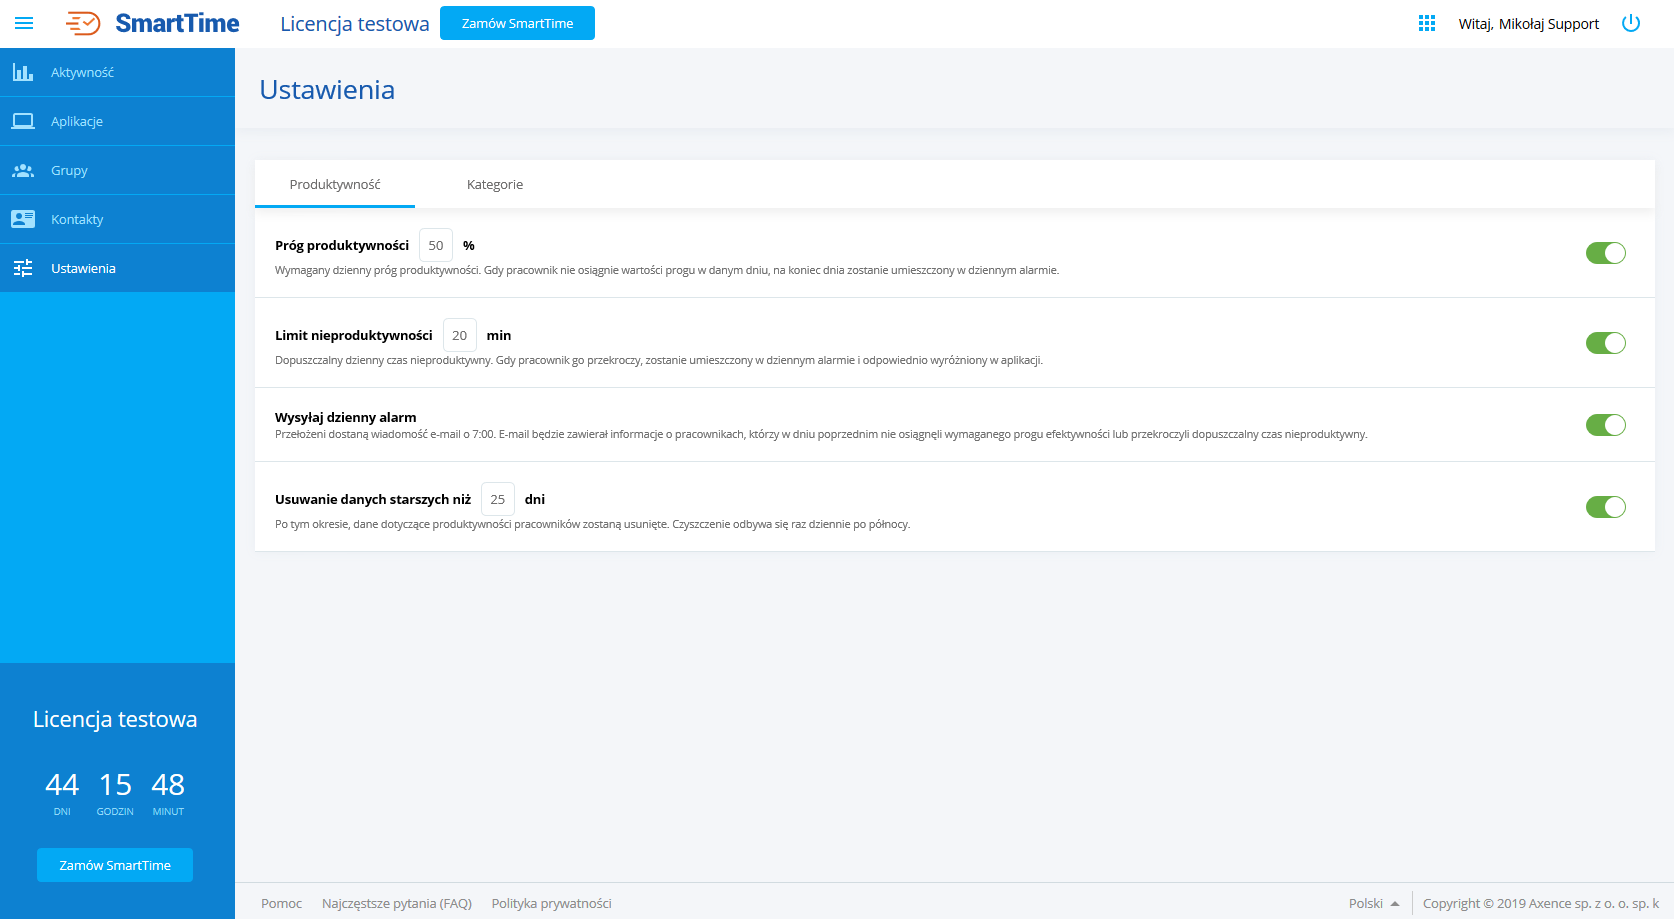Viewport: 1674px width, 919px height.
Task: Open the Polski language selector
Action: (1373, 902)
